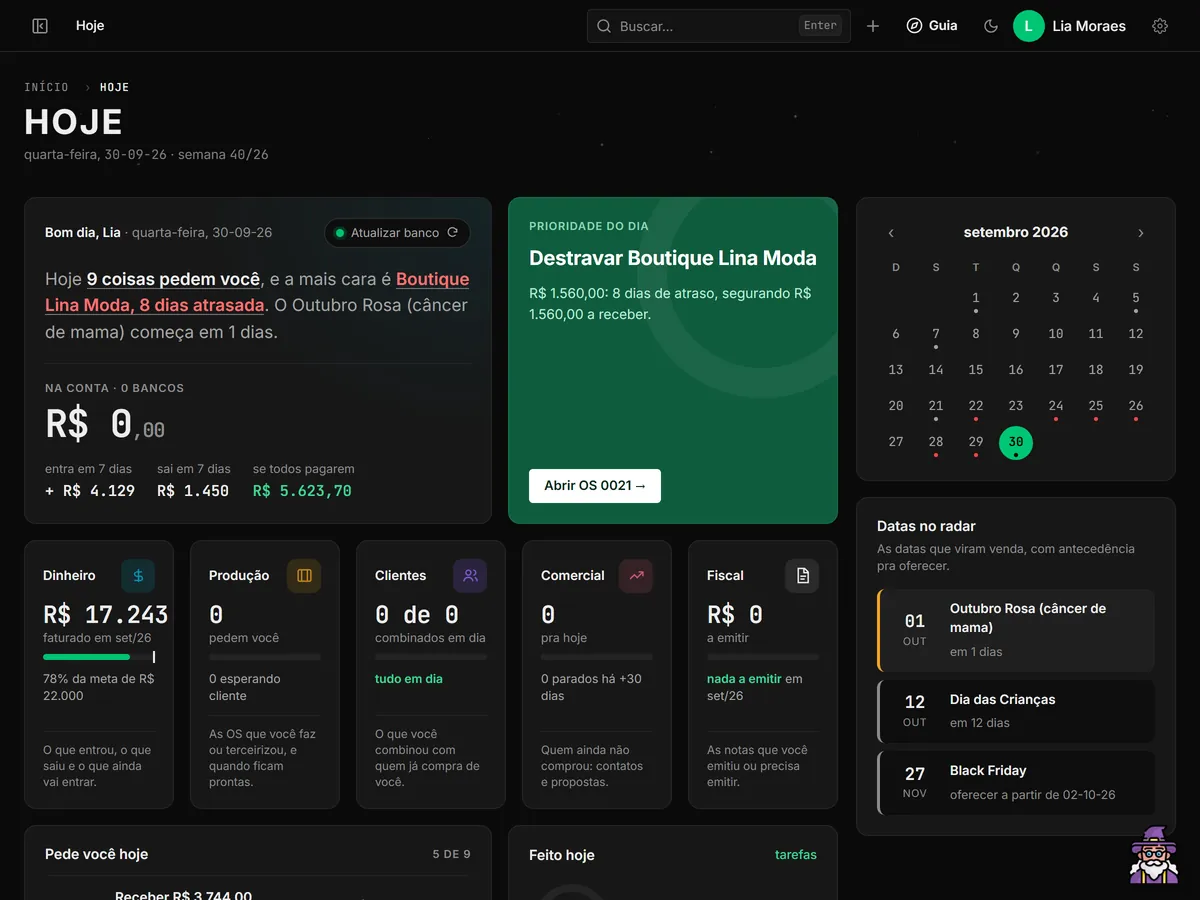The height and width of the screenshot is (900, 1200).
Task: Click the Produção board icon
Action: 304,576
